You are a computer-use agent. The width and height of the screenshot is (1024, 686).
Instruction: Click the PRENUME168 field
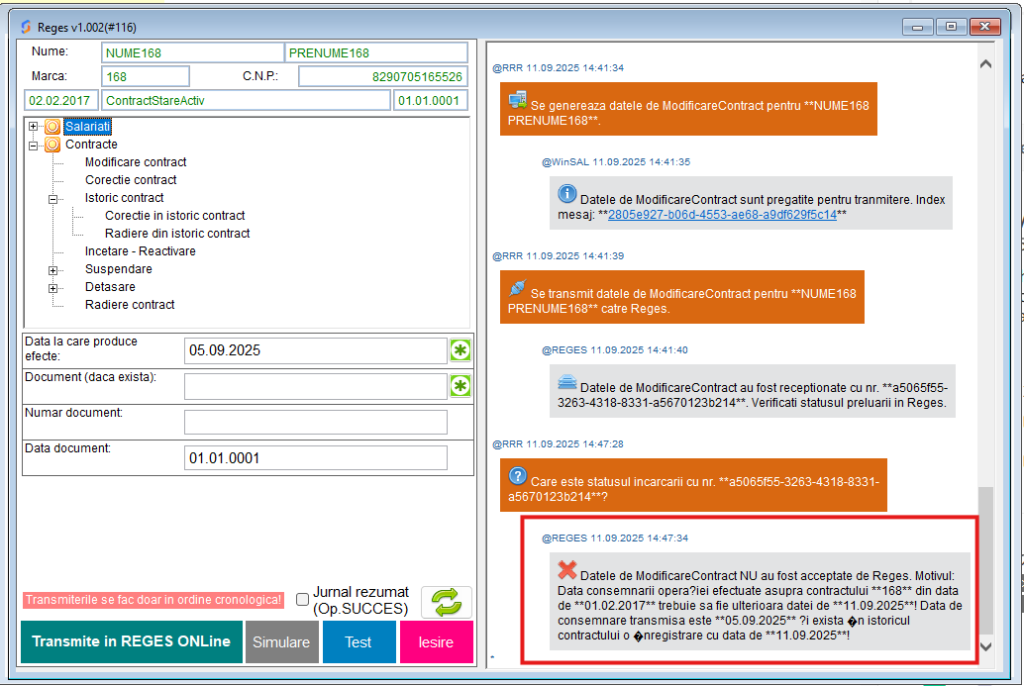(376, 53)
